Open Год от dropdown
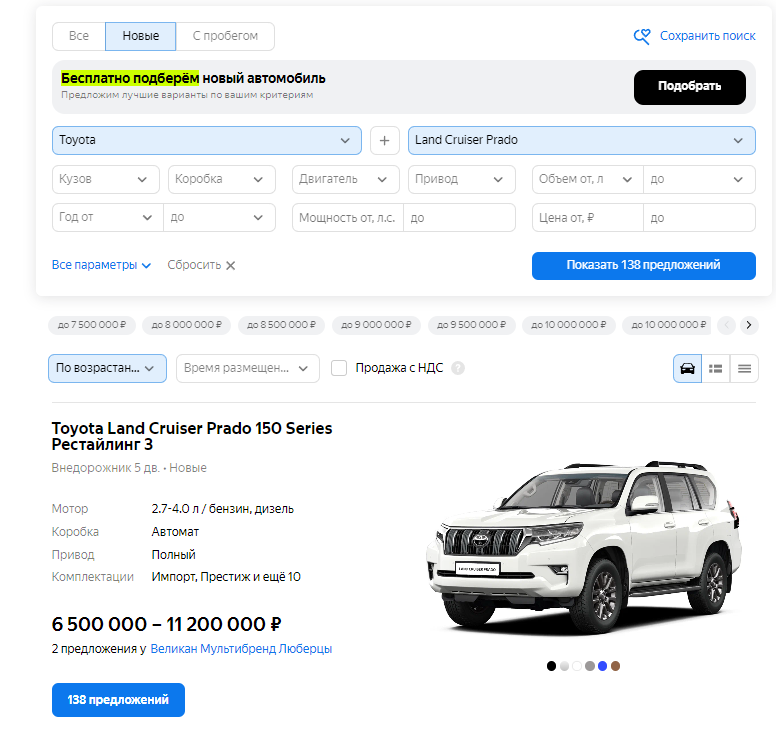The image size is (776, 731). pos(107,217)
